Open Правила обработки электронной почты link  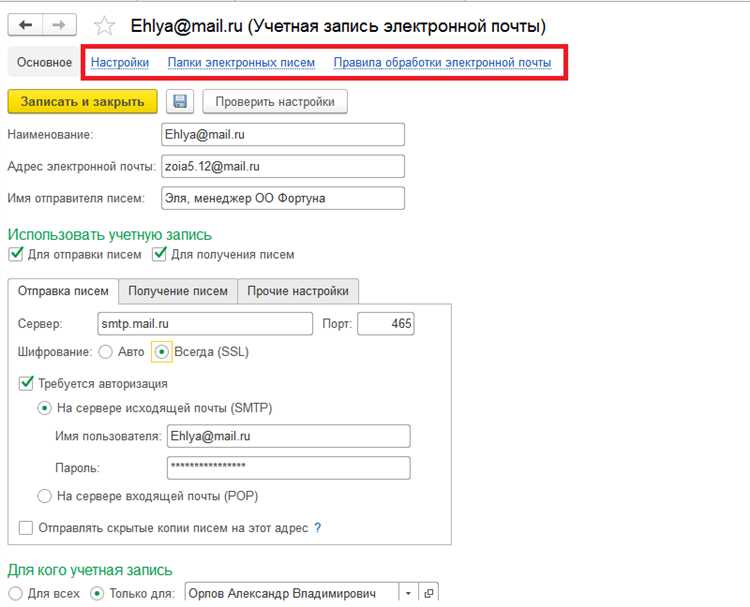(x=442, y=62)
